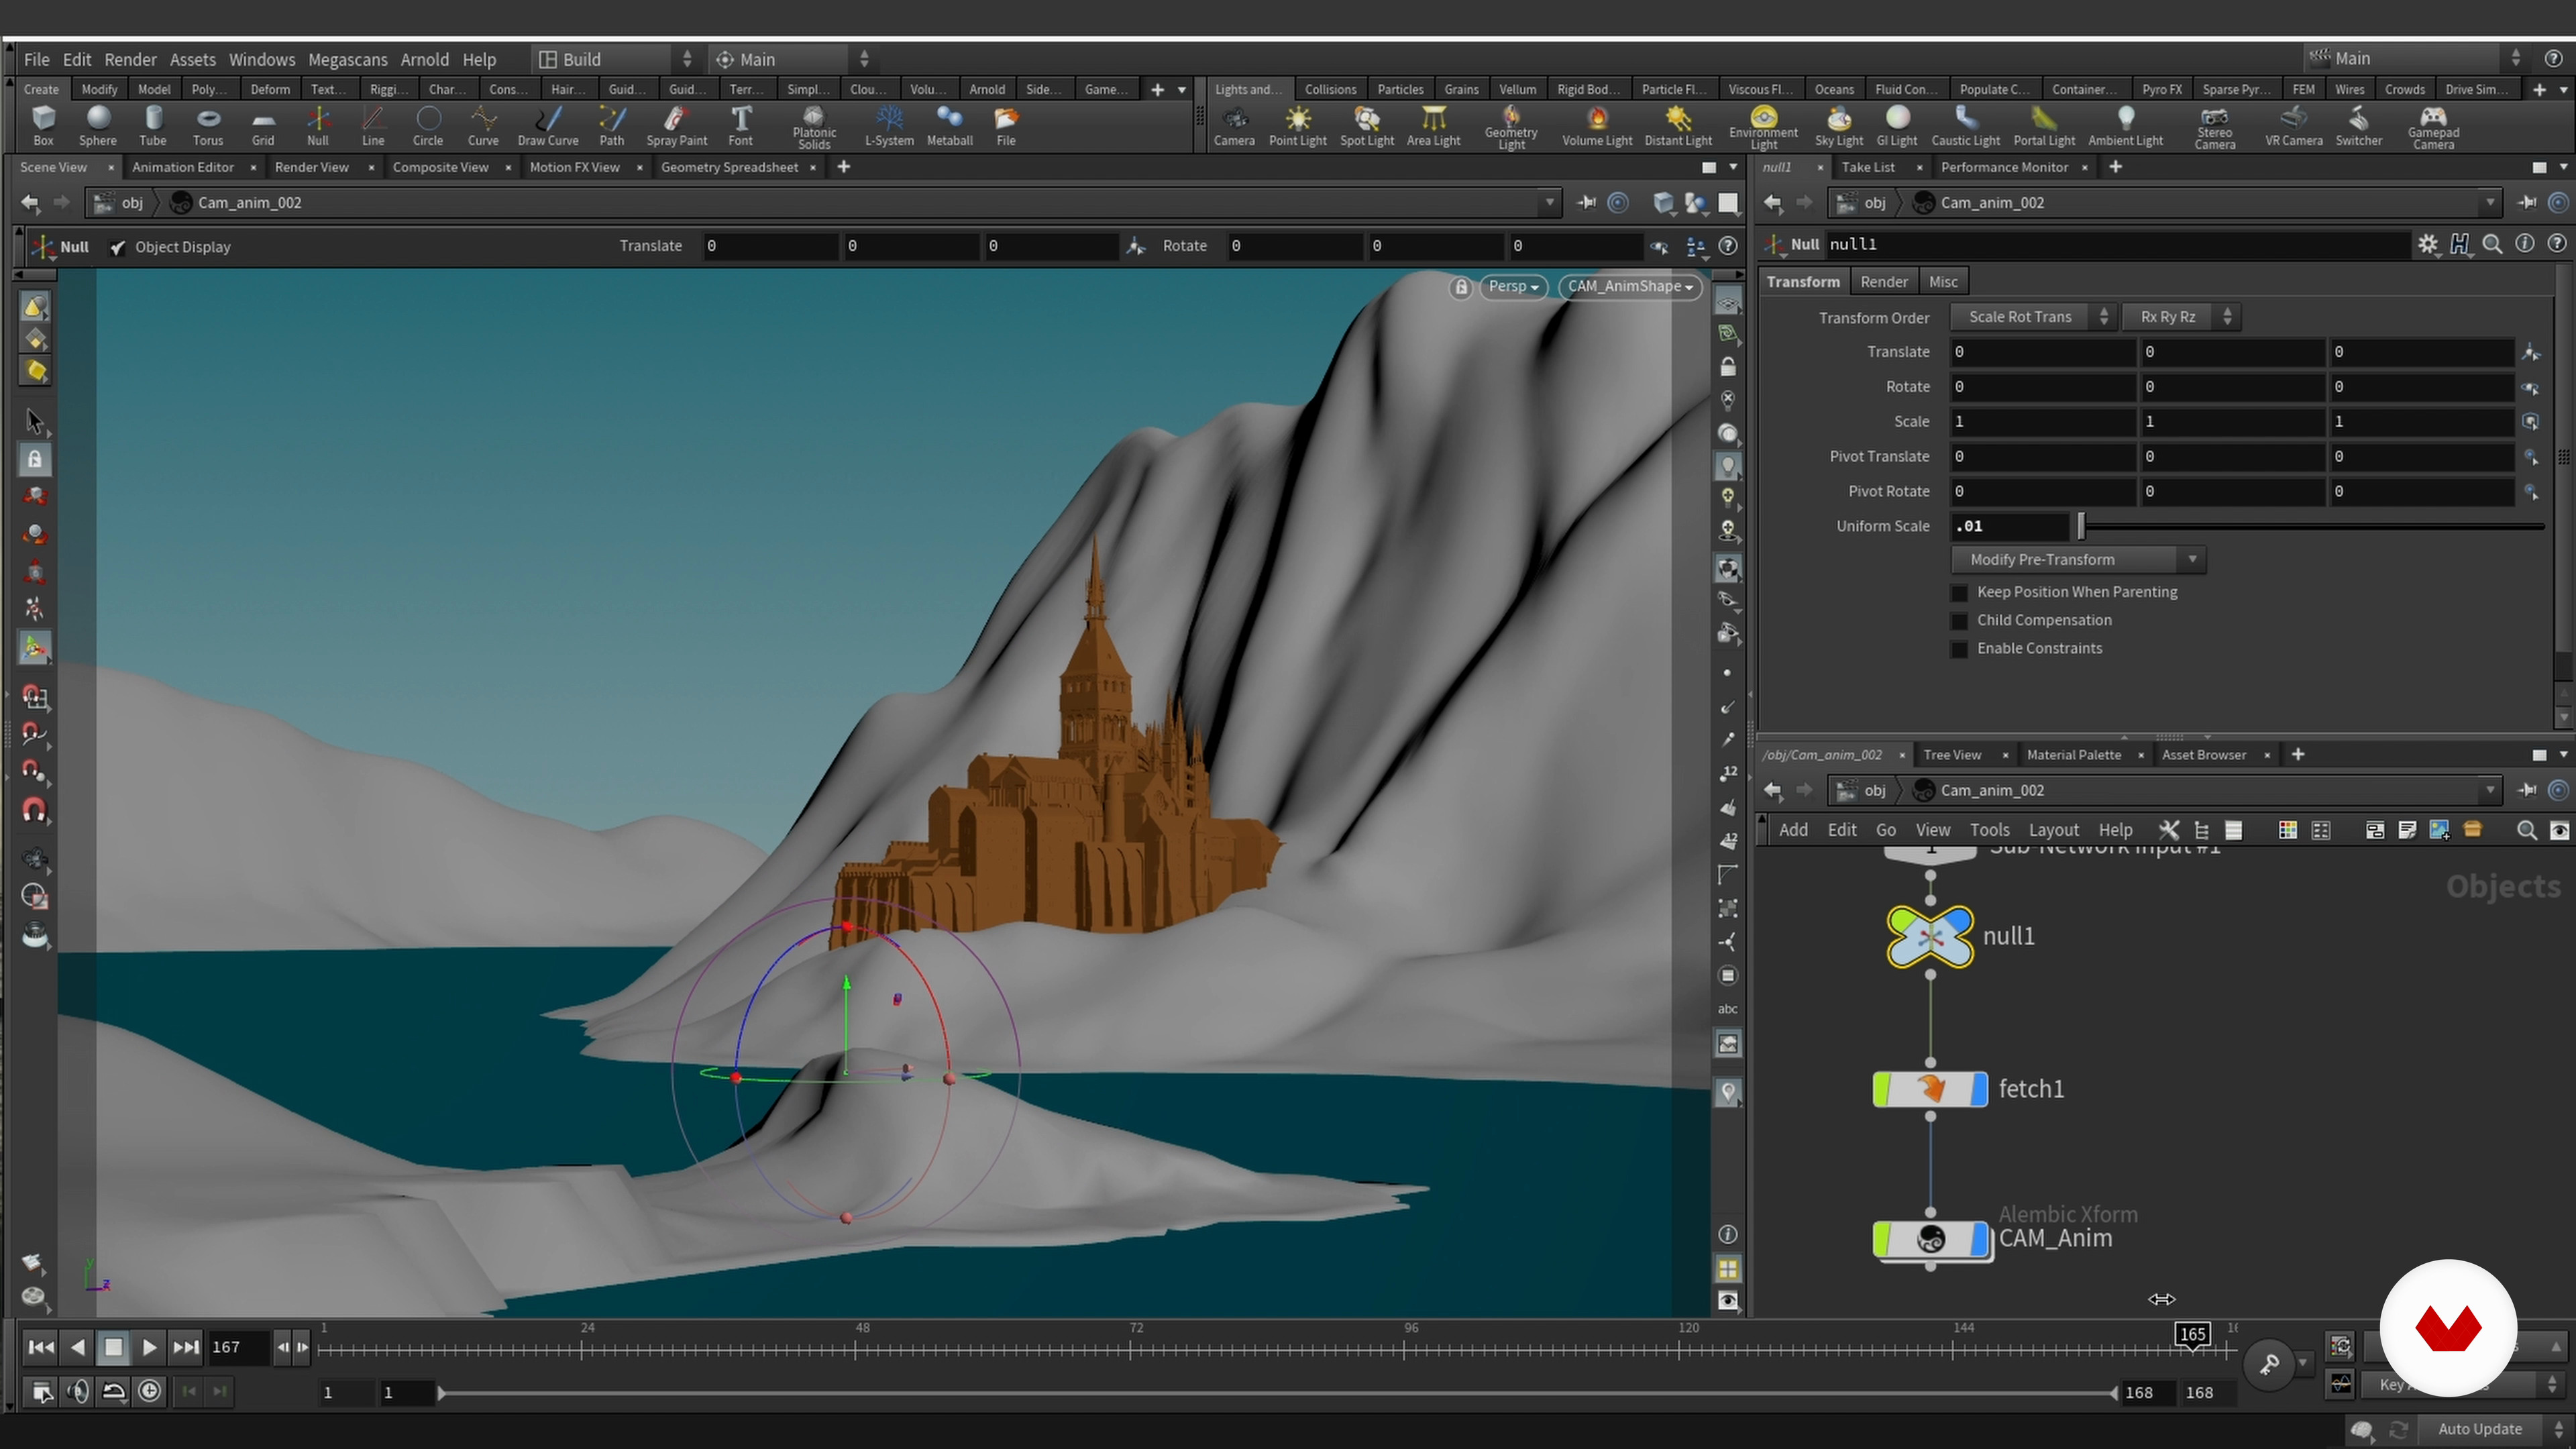
Task: Open the Persp viewport menu
Action: pos(1512,287)
